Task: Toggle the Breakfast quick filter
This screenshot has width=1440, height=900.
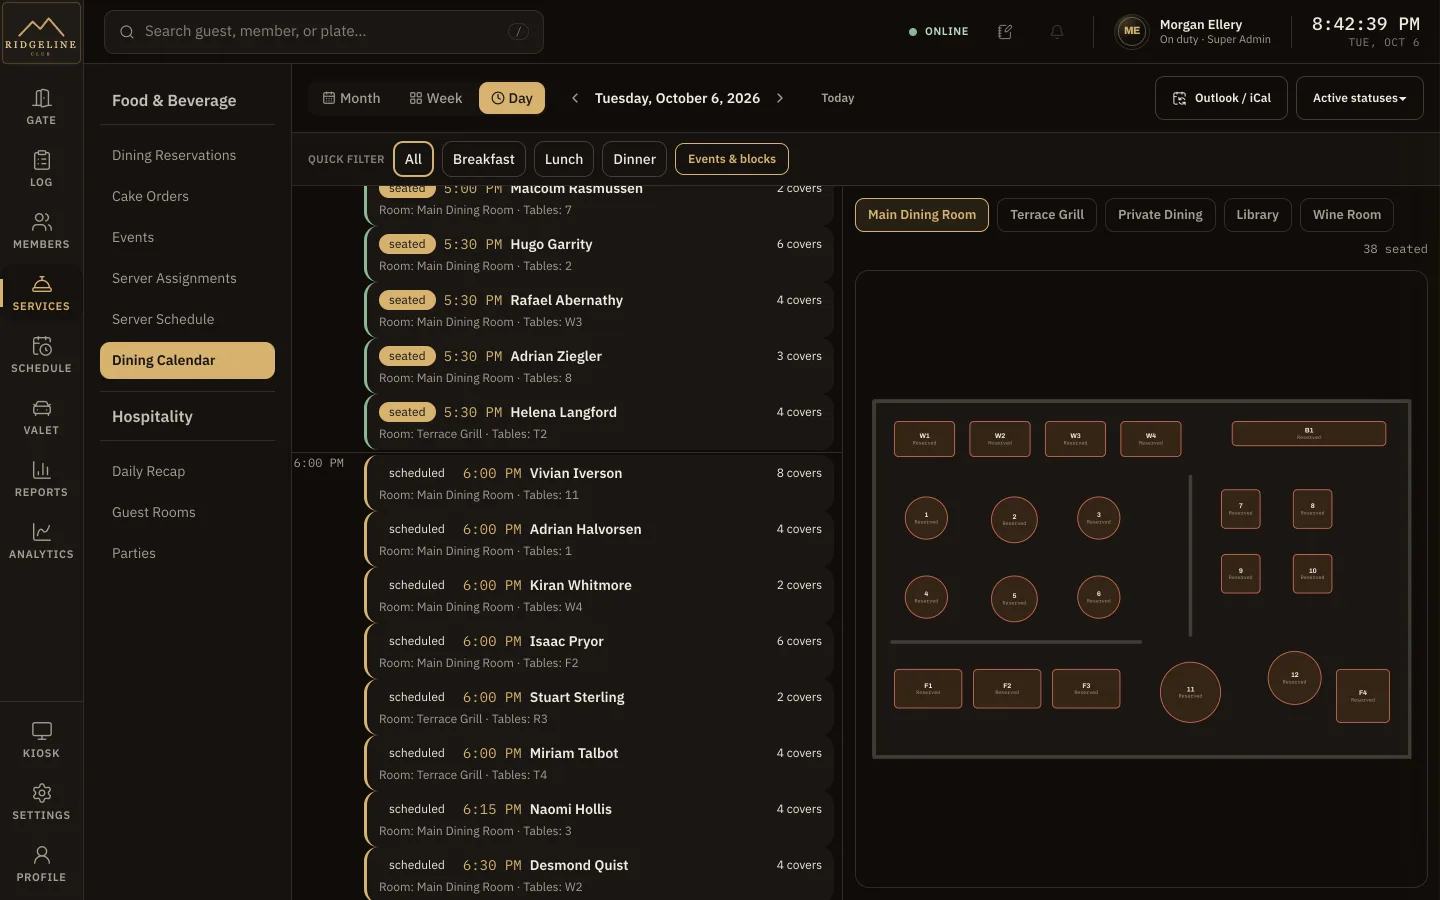Action: pos(484,159)
